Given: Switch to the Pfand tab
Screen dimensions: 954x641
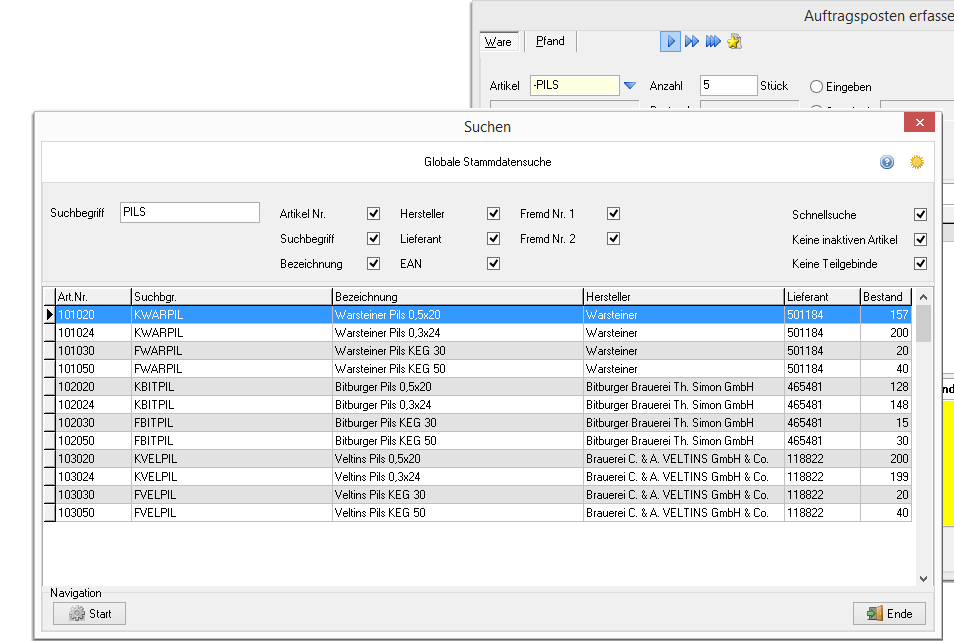Looking at the screenshot, I should 550,41.
